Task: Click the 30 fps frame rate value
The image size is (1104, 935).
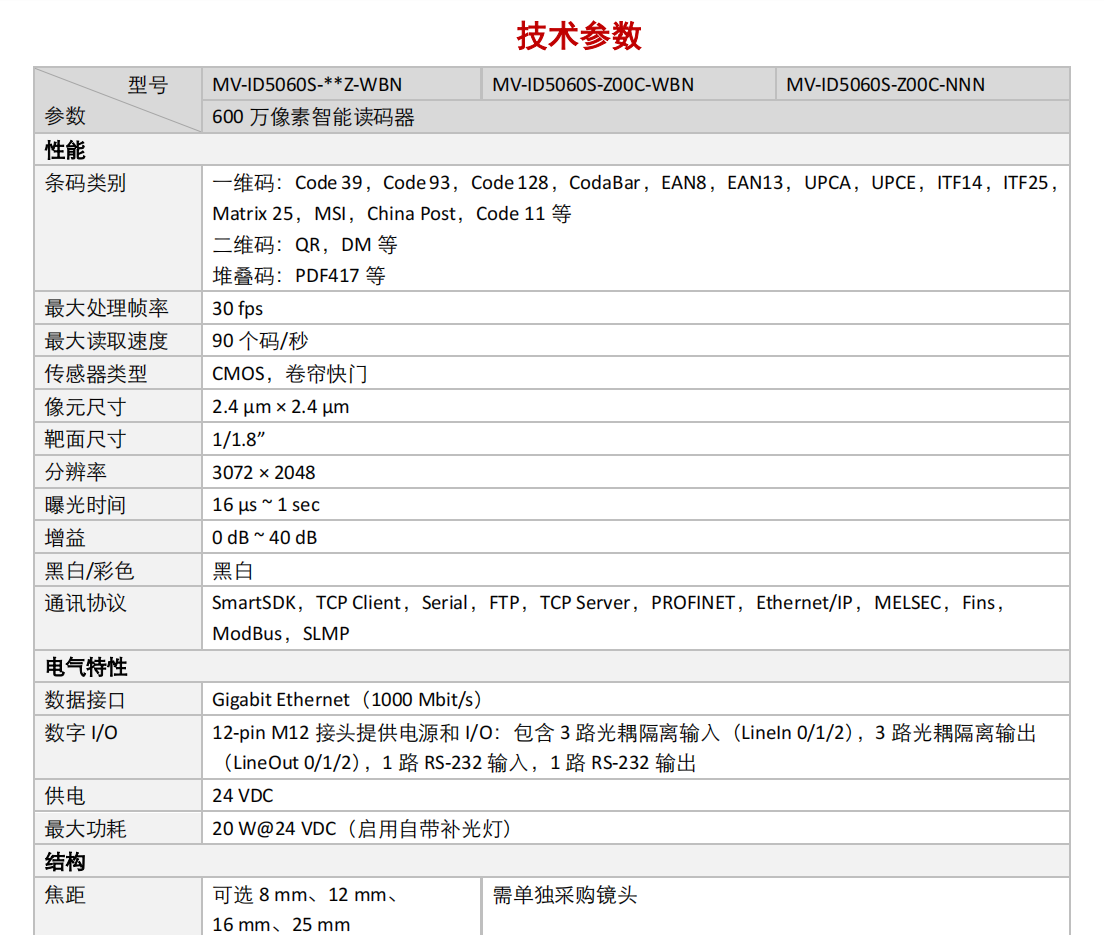Action: pyautogui.click(x=238, y=308)
